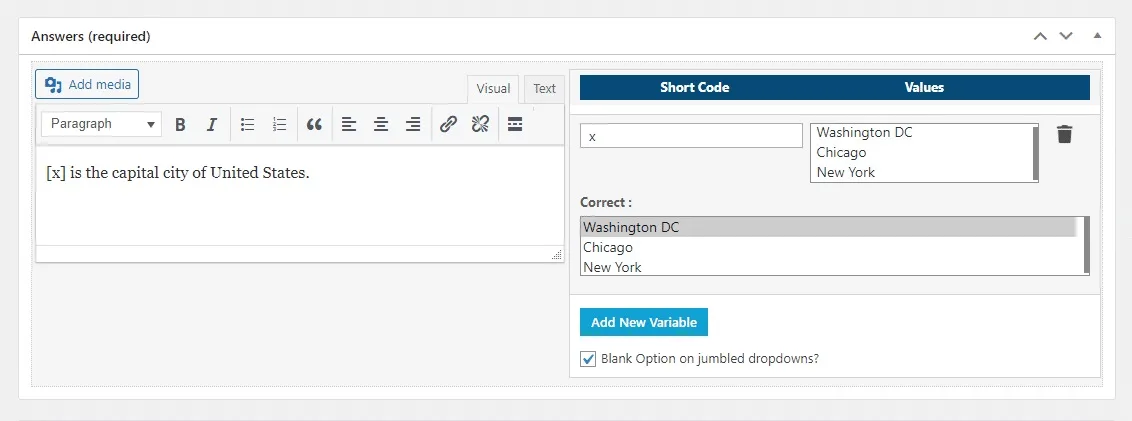The image size is (1132, 421).
Task: Switch to the Visual editor tab
Action: (x=493, y=89)
